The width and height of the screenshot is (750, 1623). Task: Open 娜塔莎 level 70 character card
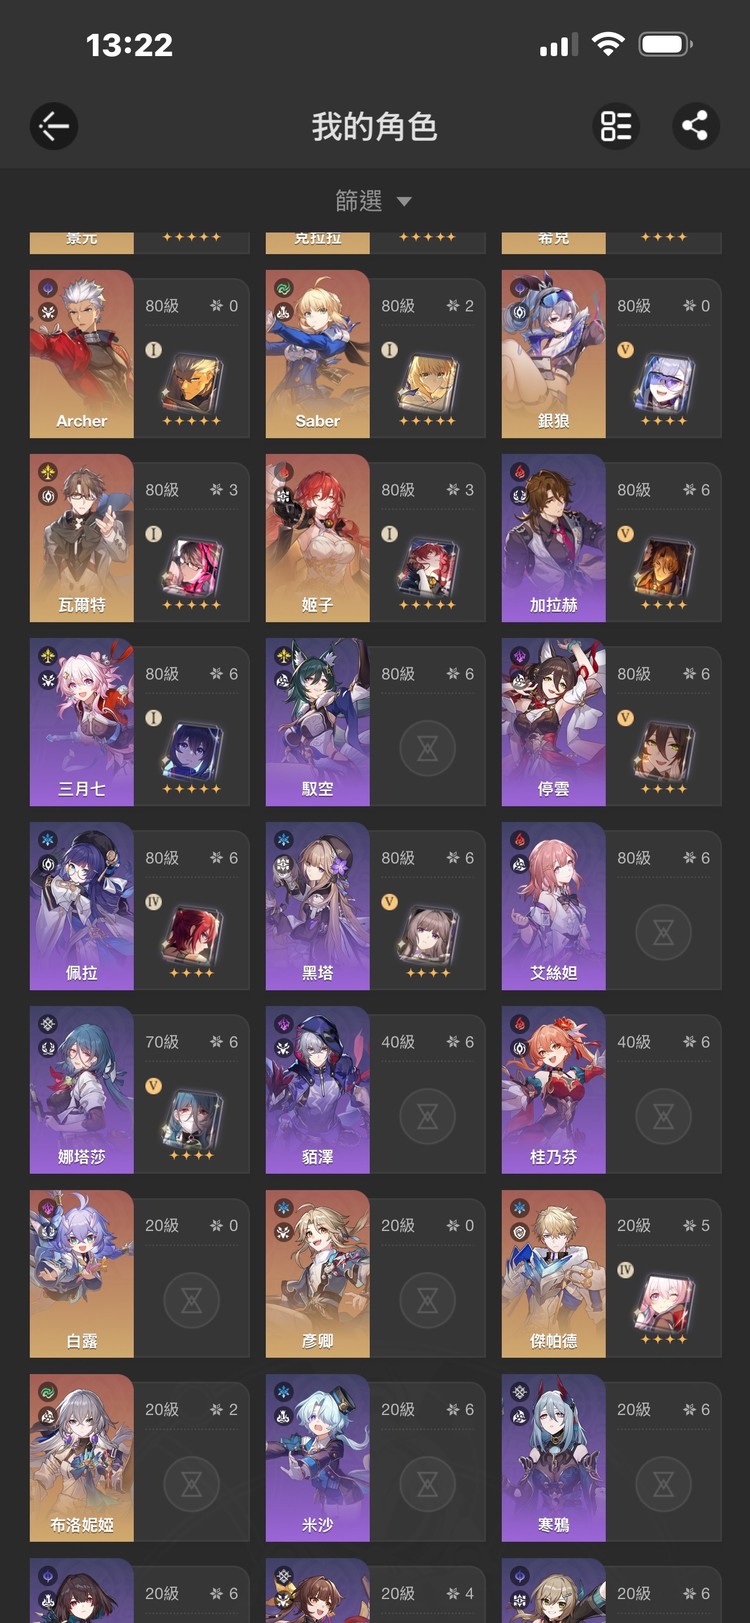[140, 1090]
